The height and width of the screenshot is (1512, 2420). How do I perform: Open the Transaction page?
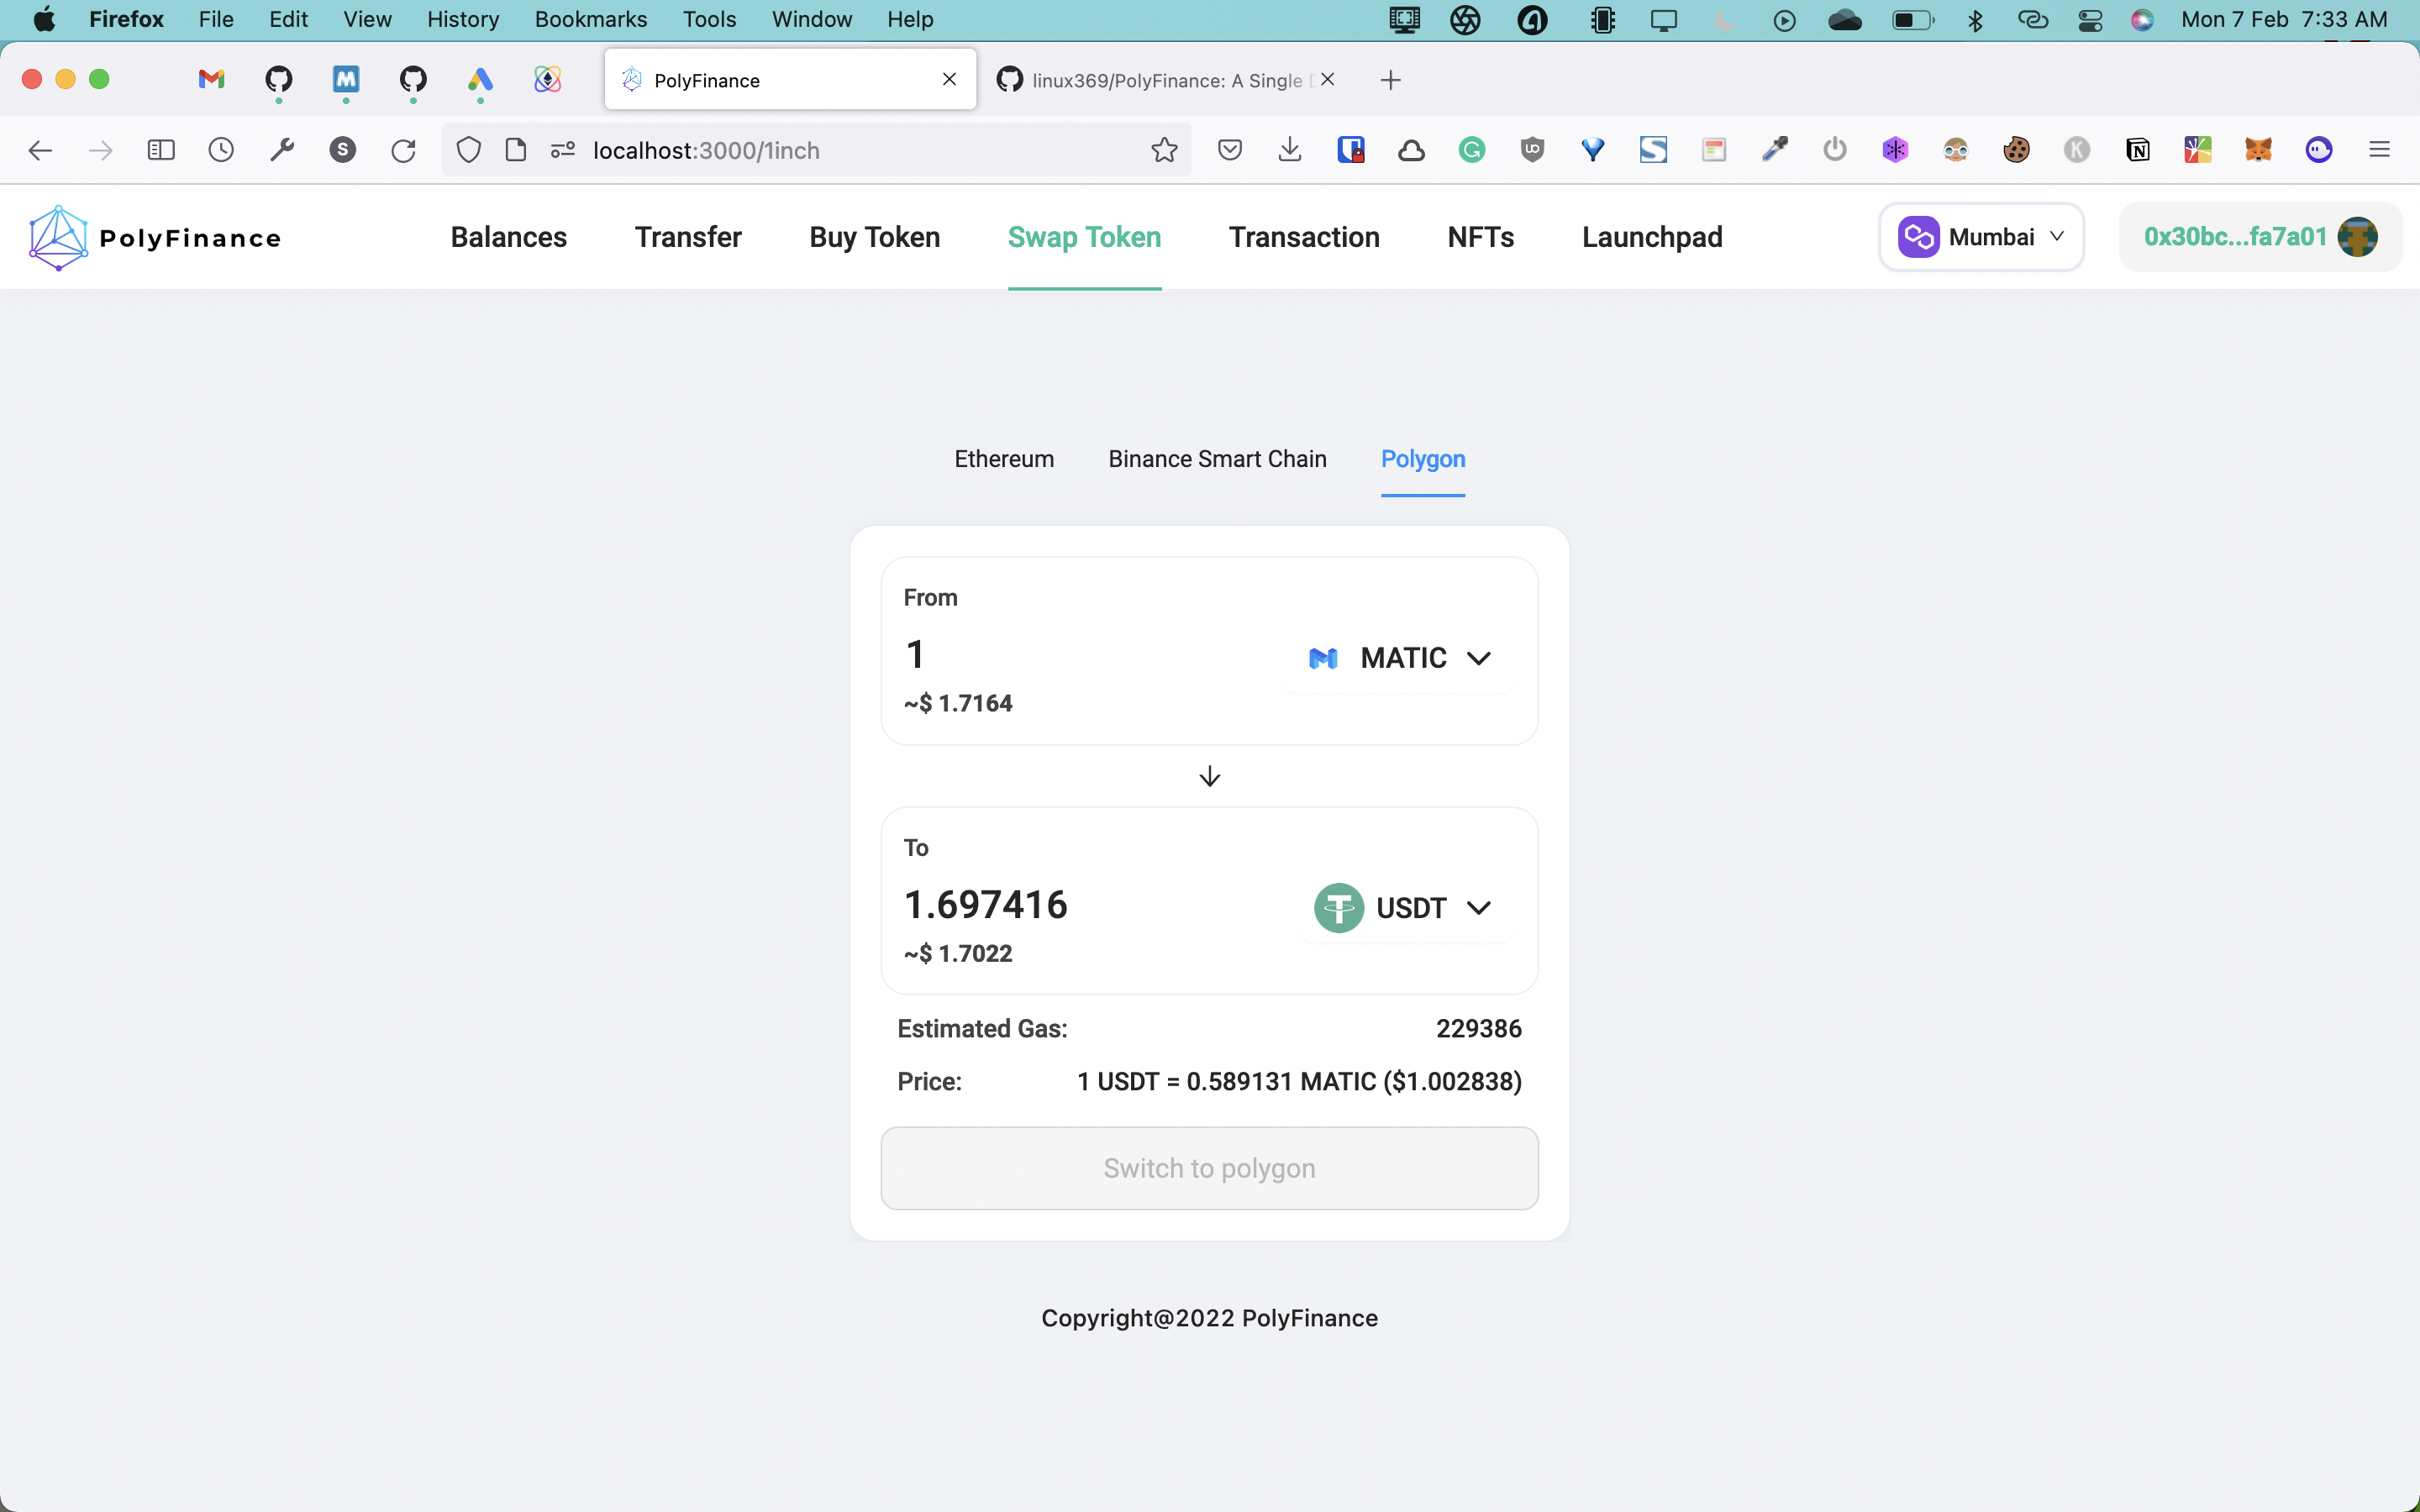(1304, 237)
